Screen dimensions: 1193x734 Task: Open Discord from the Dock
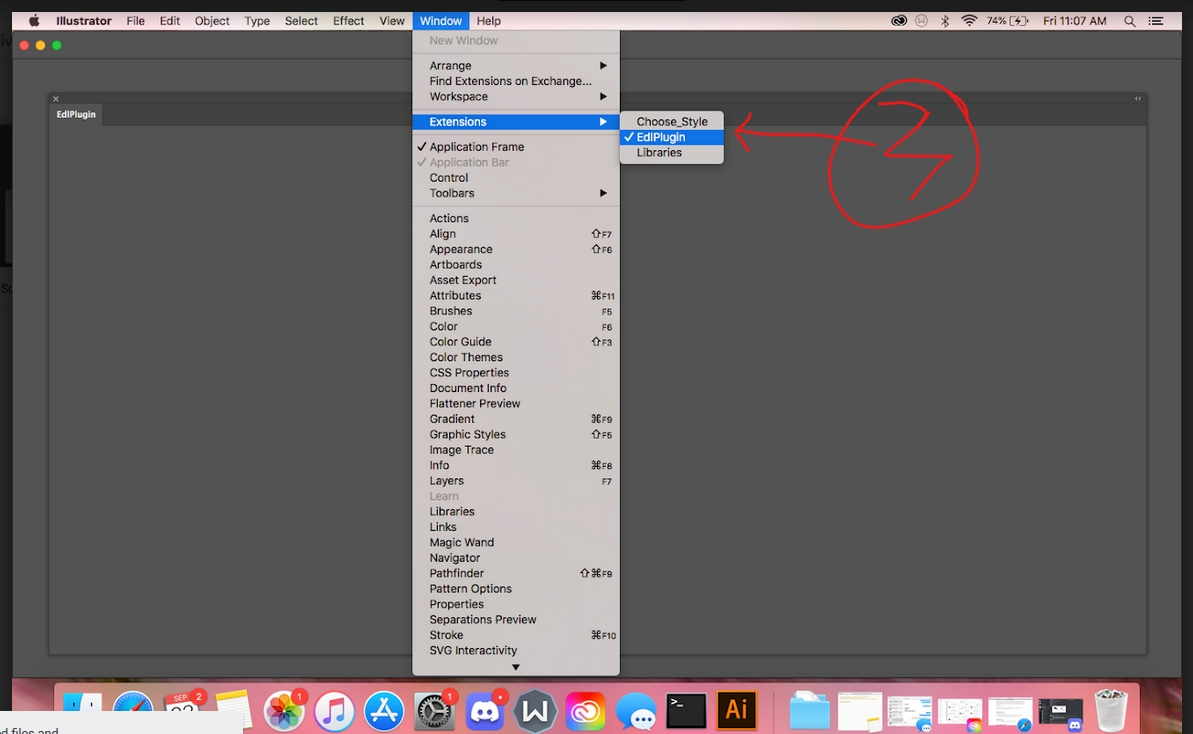click(485, 710)
